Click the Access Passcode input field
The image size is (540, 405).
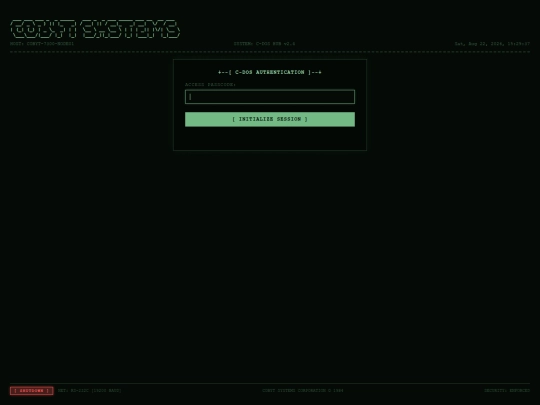pyautogui.click(x=270, y=97)
